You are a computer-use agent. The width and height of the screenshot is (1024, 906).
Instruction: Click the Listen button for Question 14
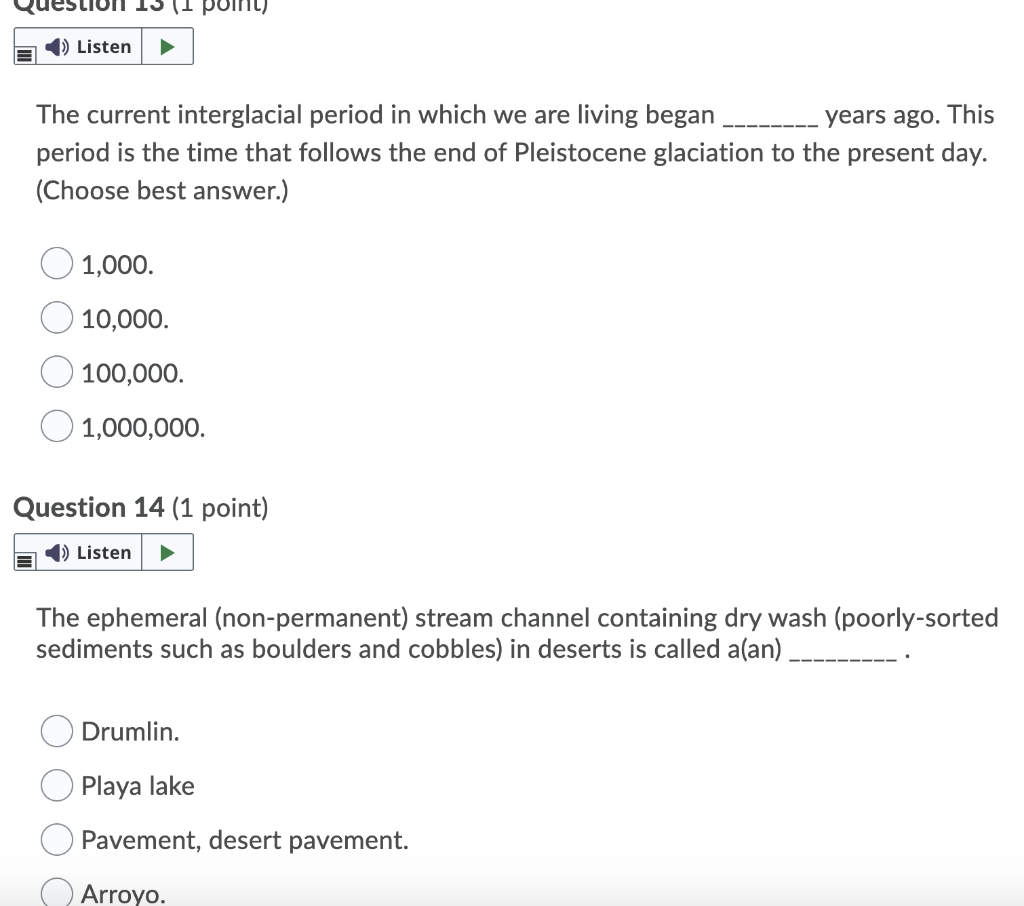(x=90, y=552)
